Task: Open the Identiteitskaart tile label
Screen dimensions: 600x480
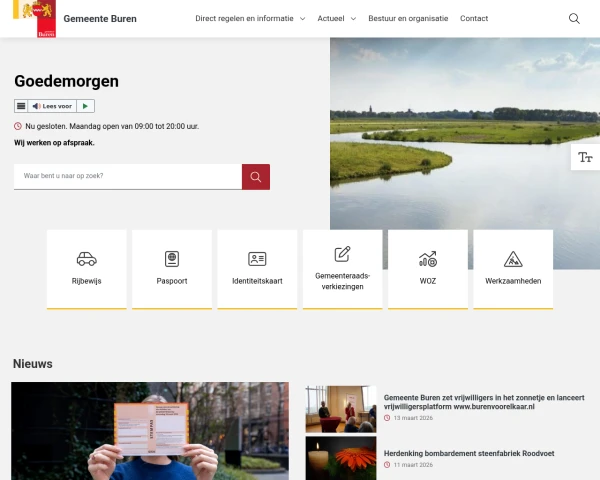Action: click(x=257, y=281)
